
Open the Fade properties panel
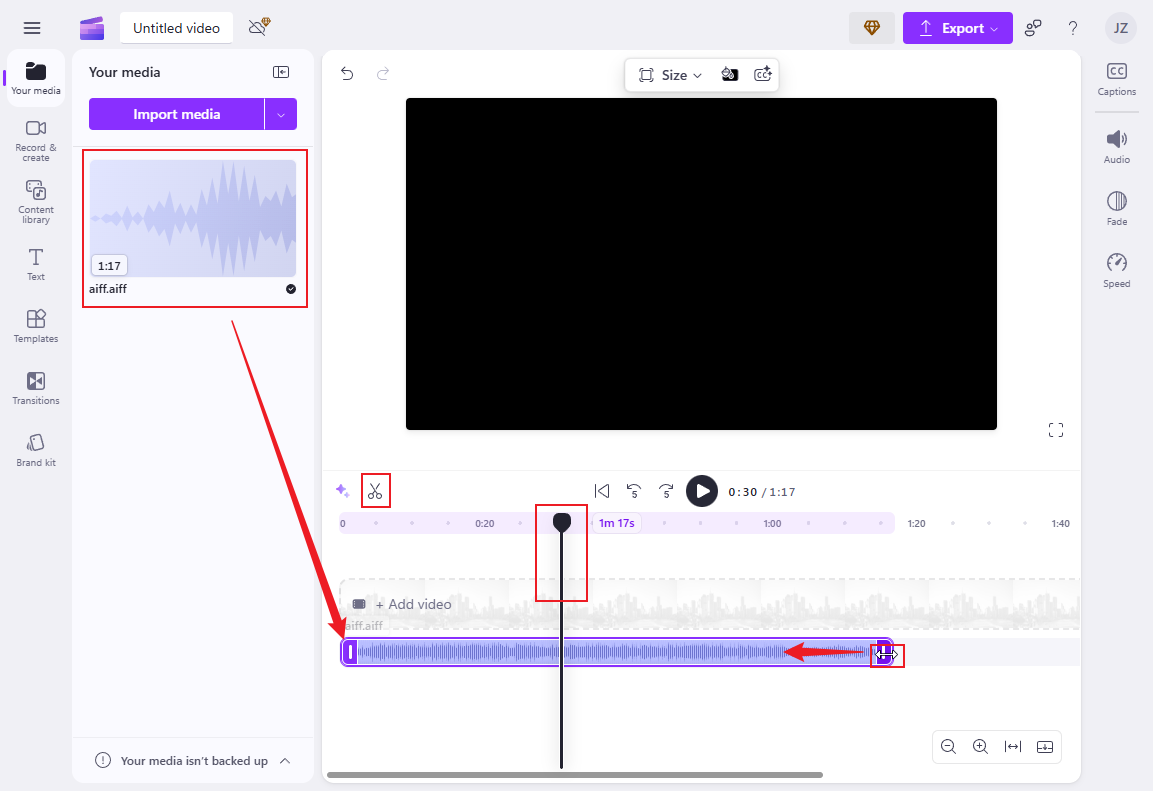(x=1116, y=209)
